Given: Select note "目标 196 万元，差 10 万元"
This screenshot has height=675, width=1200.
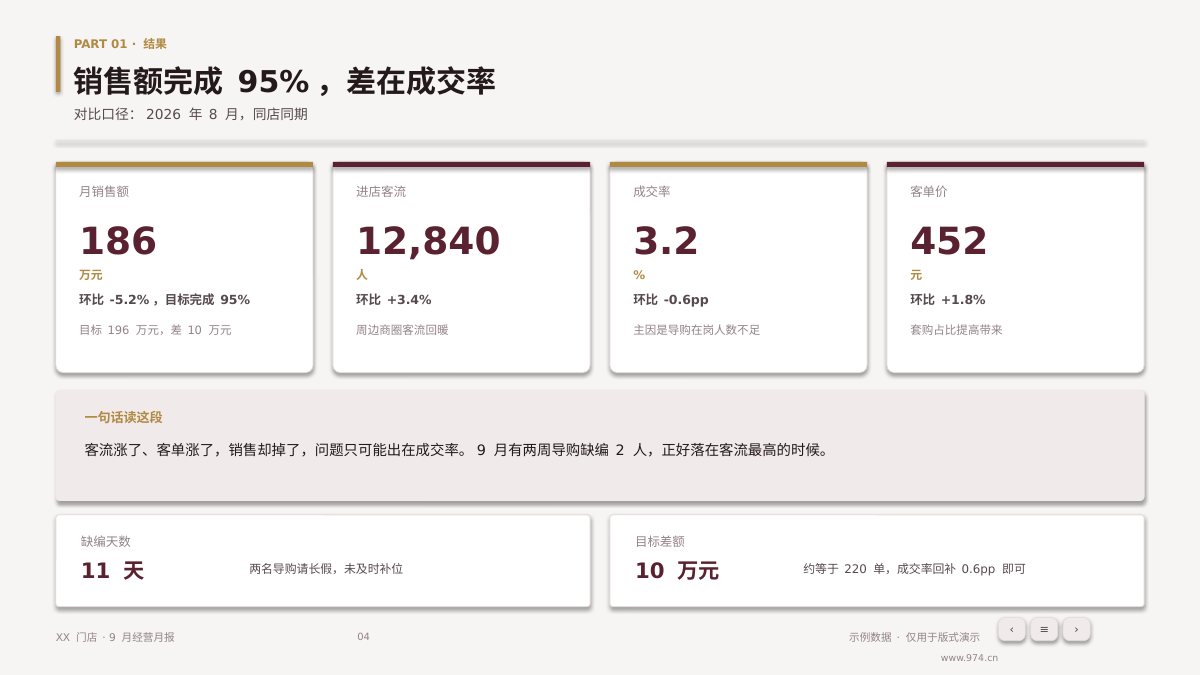Looking at the screenshot, I should 155,330.
